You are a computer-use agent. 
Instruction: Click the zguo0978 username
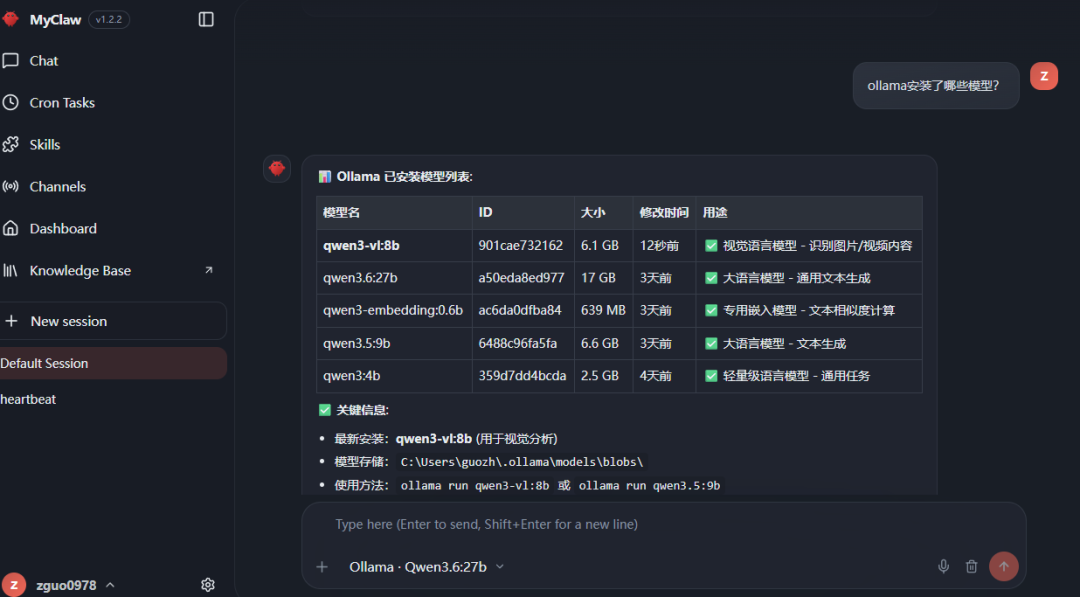tap(66, 585)
